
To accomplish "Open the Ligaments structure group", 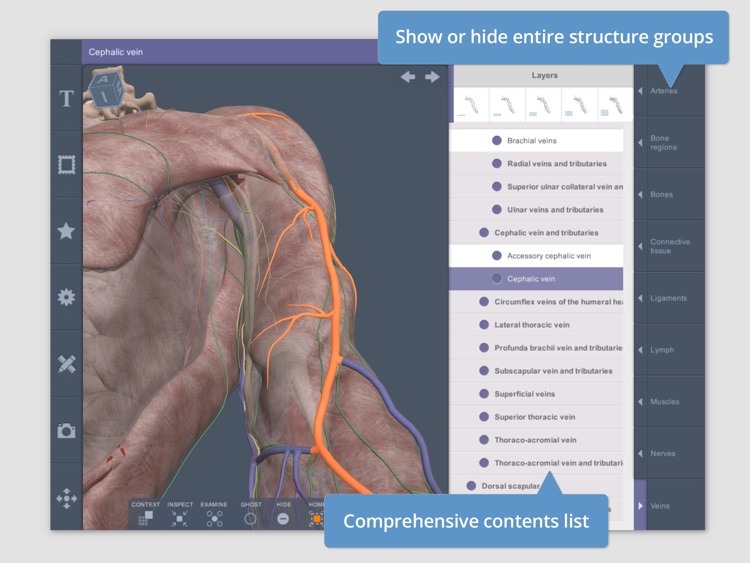I will pos(668,298).
